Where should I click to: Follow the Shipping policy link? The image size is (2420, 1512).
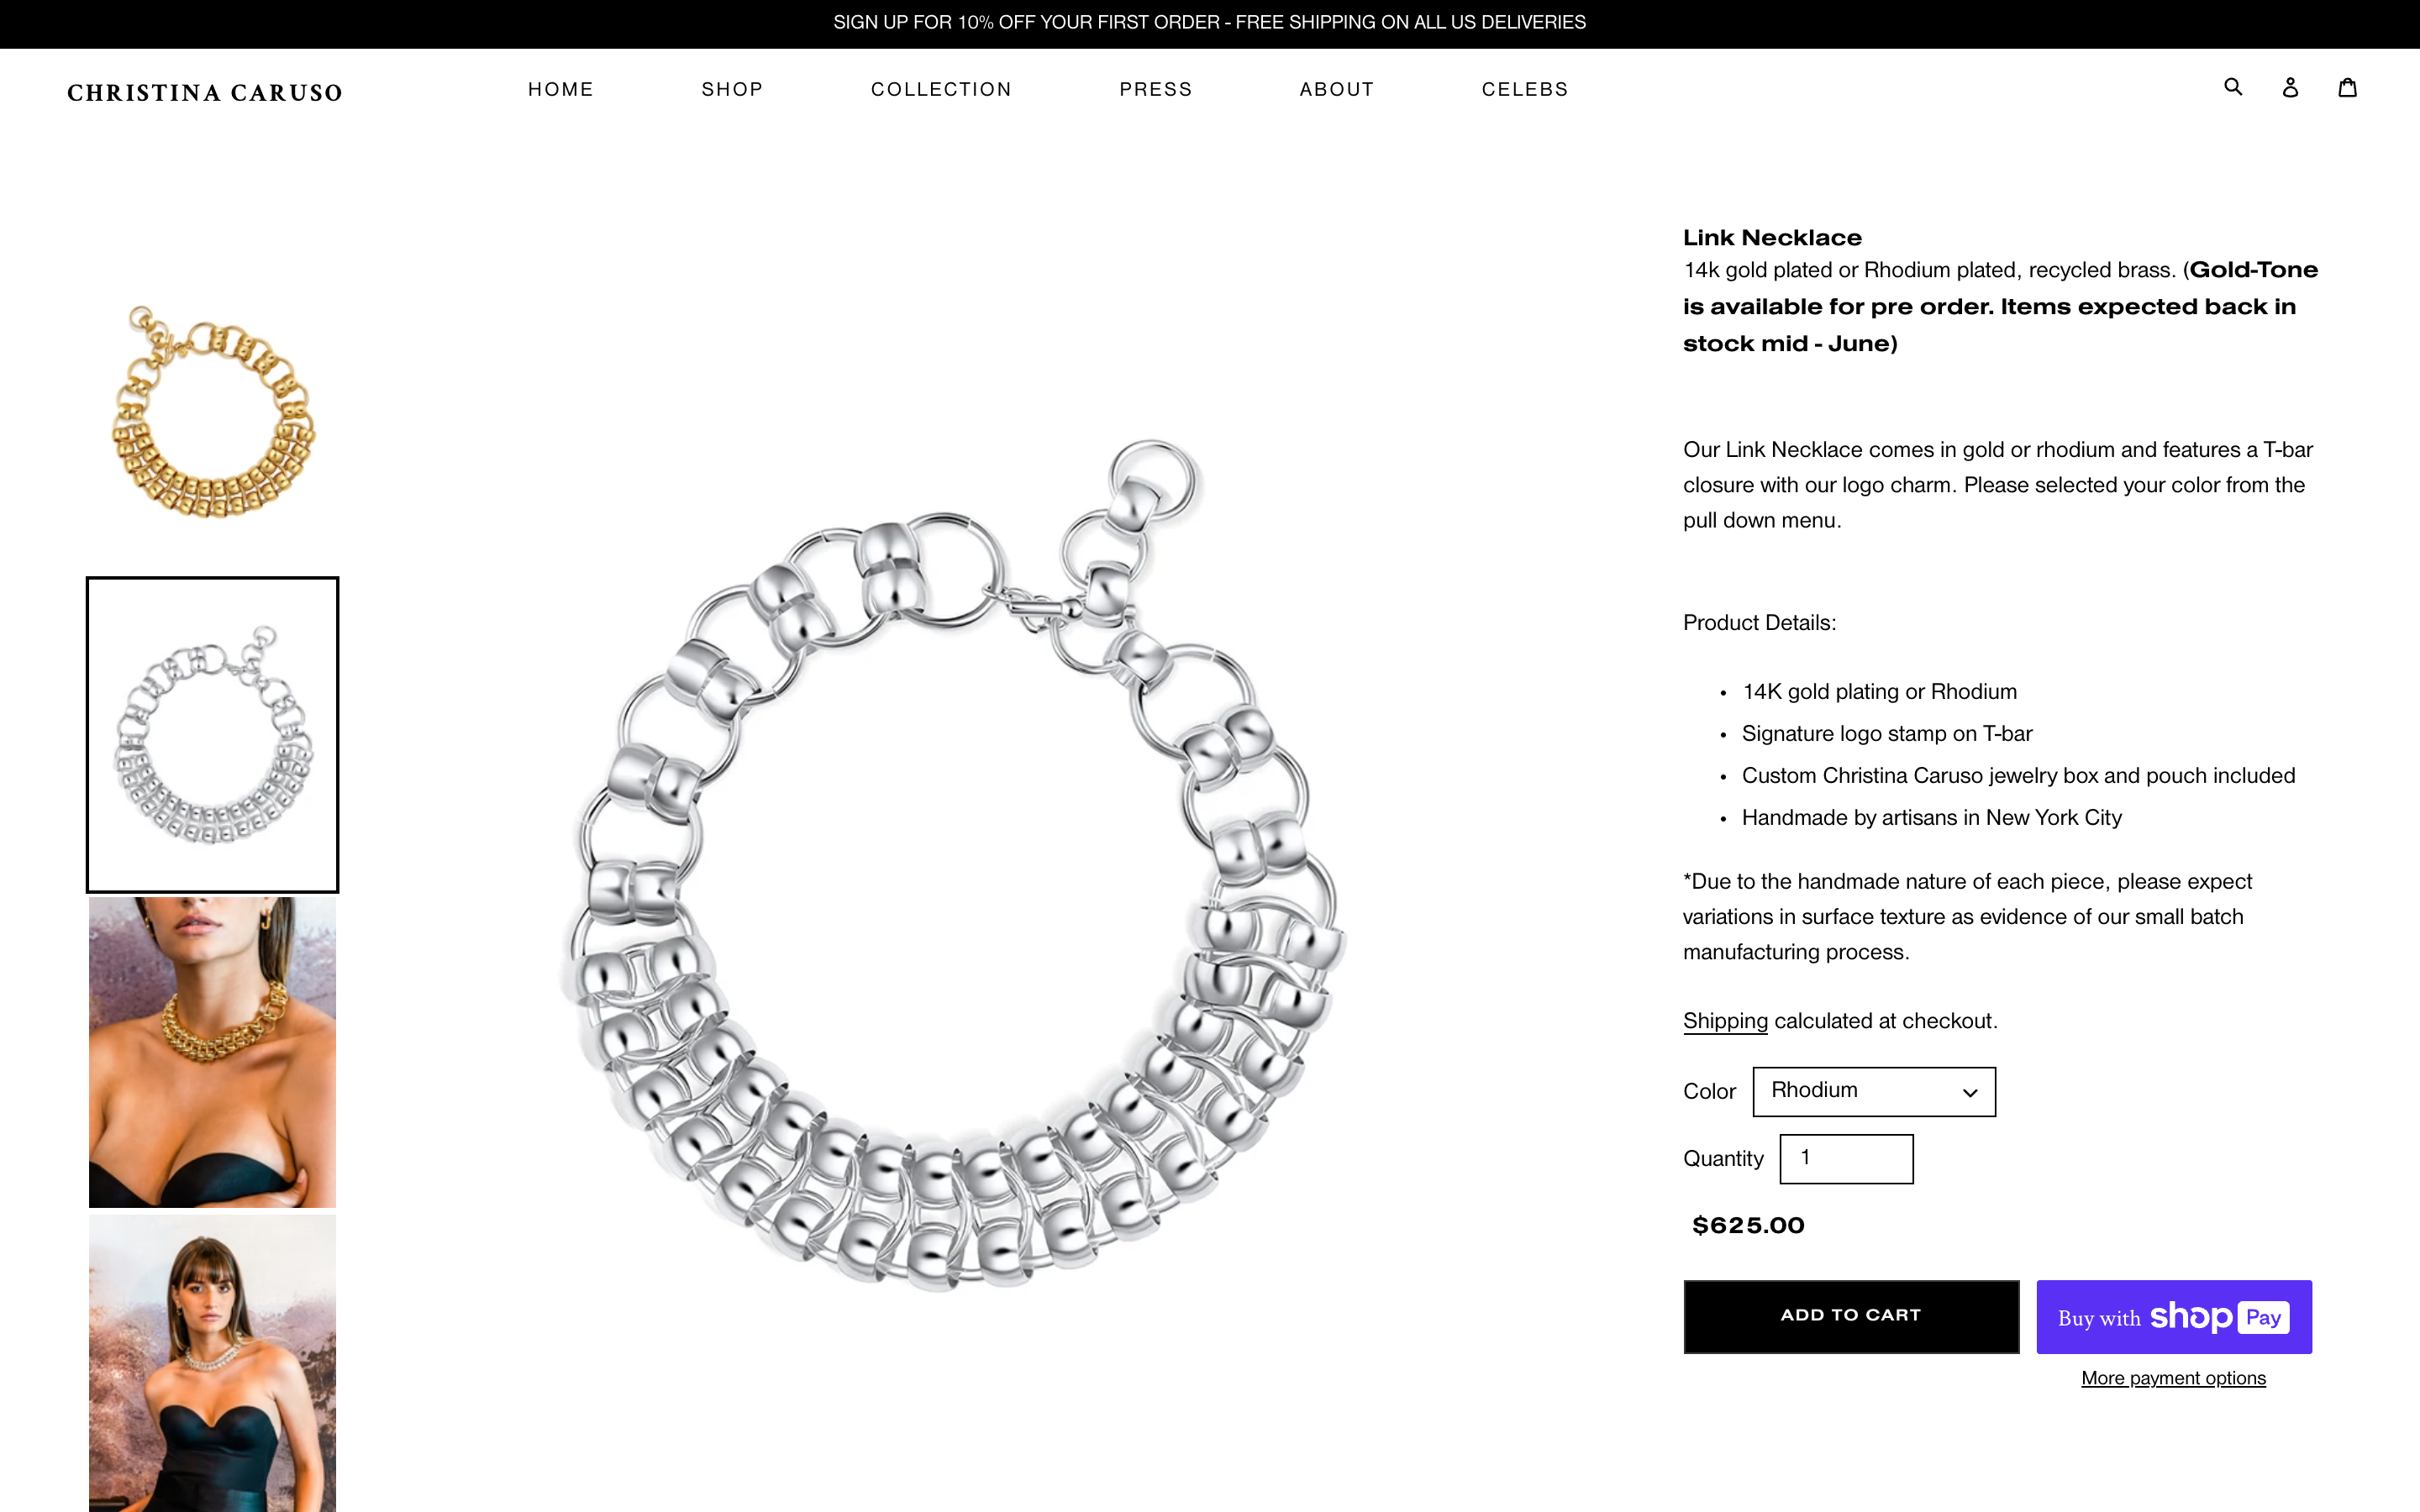pos(1725,1021)
